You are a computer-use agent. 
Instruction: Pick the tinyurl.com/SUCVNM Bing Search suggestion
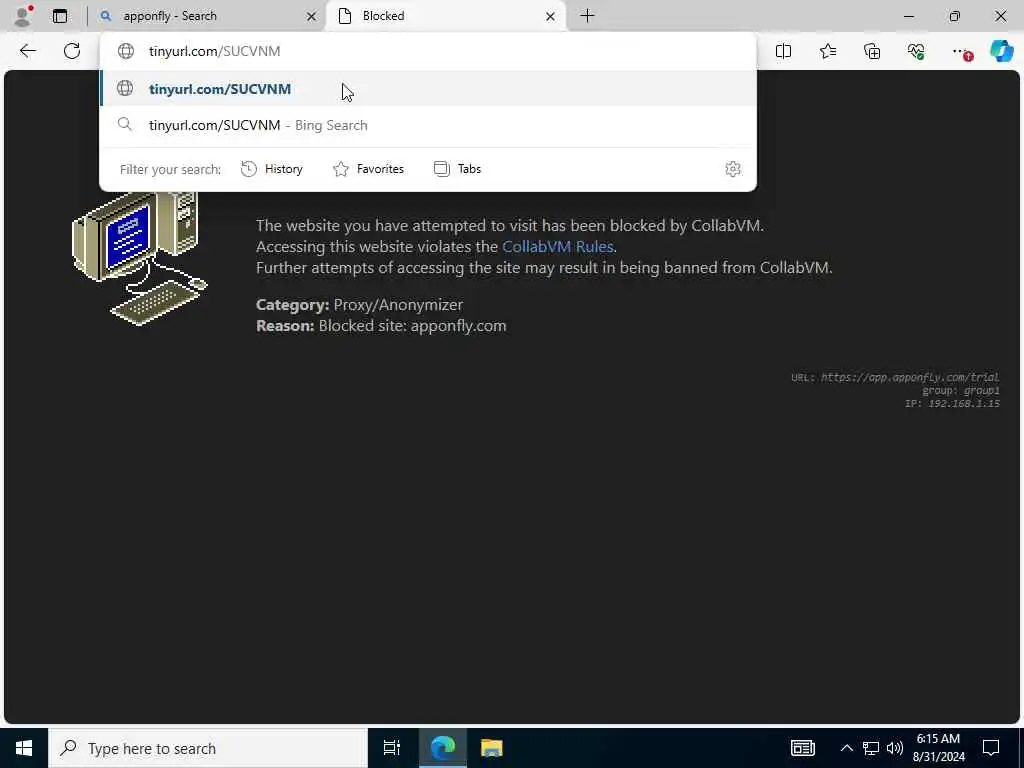(428, 125)
